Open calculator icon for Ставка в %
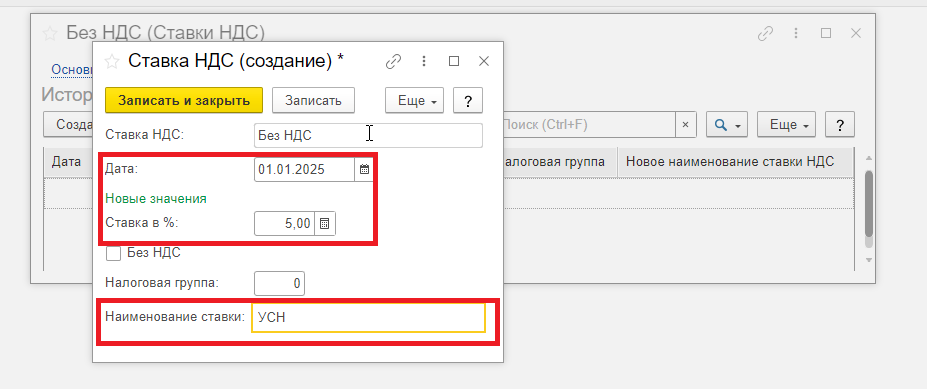 coord(325,223)
